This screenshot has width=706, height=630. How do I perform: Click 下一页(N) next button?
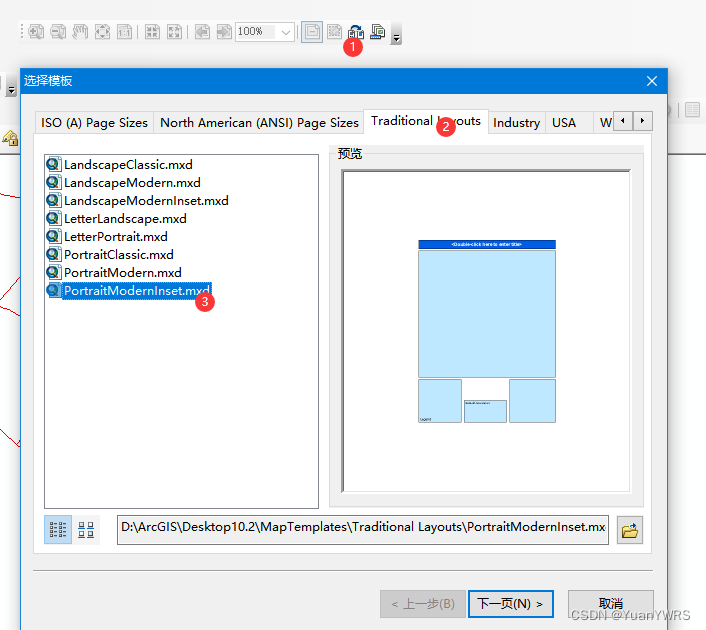tap(511, 604)
